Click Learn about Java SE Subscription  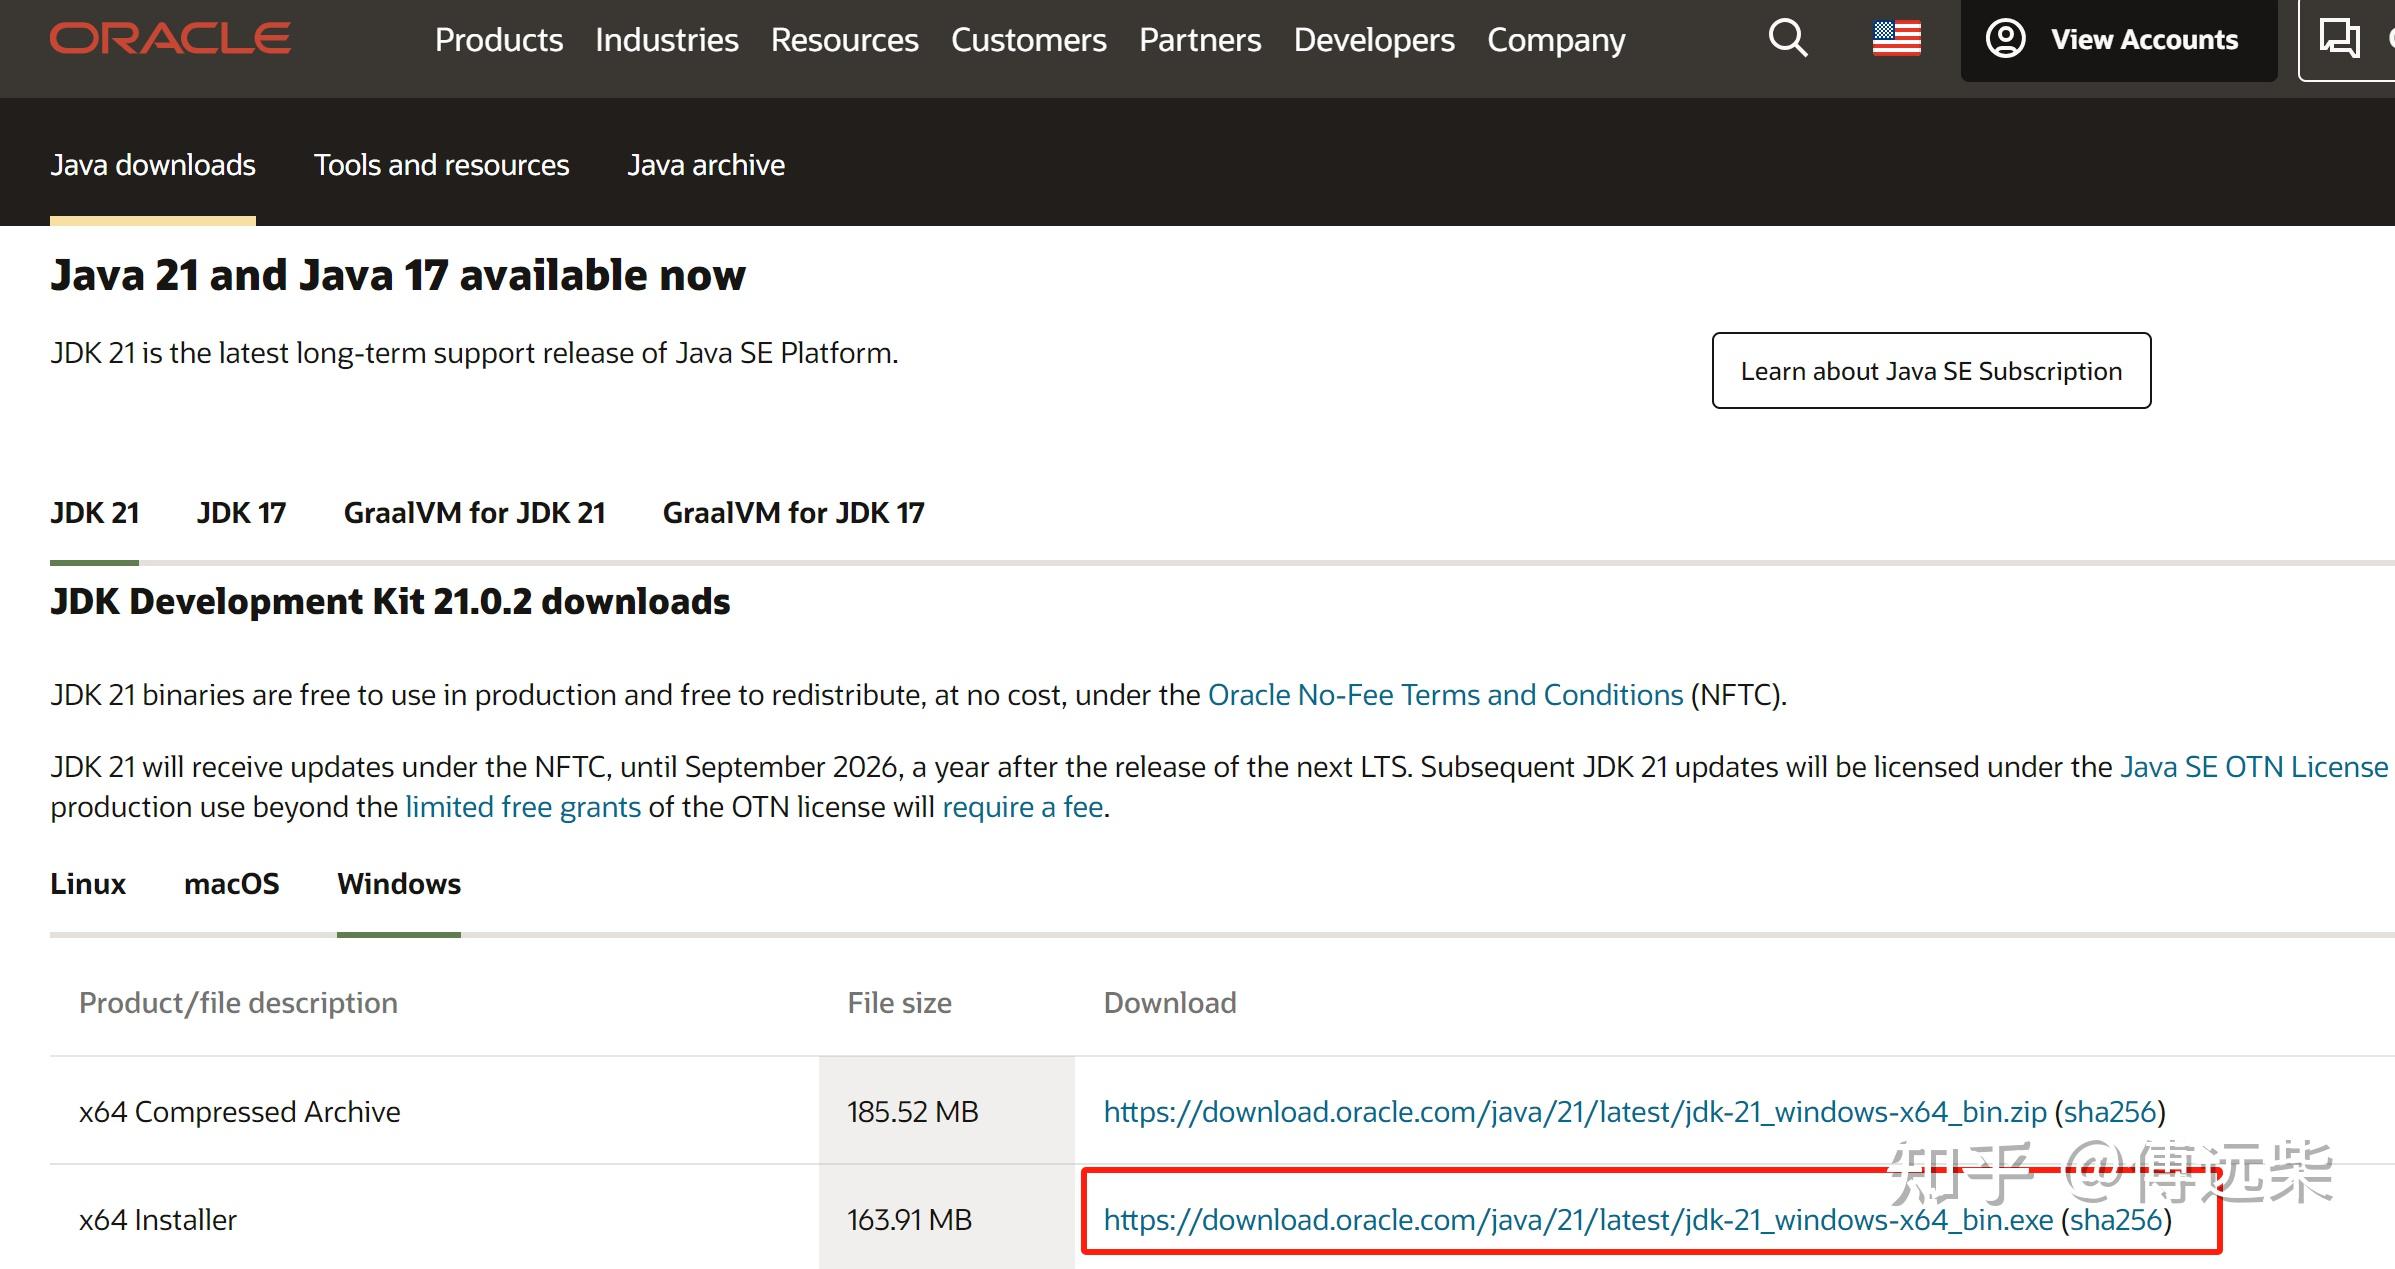1931,371
